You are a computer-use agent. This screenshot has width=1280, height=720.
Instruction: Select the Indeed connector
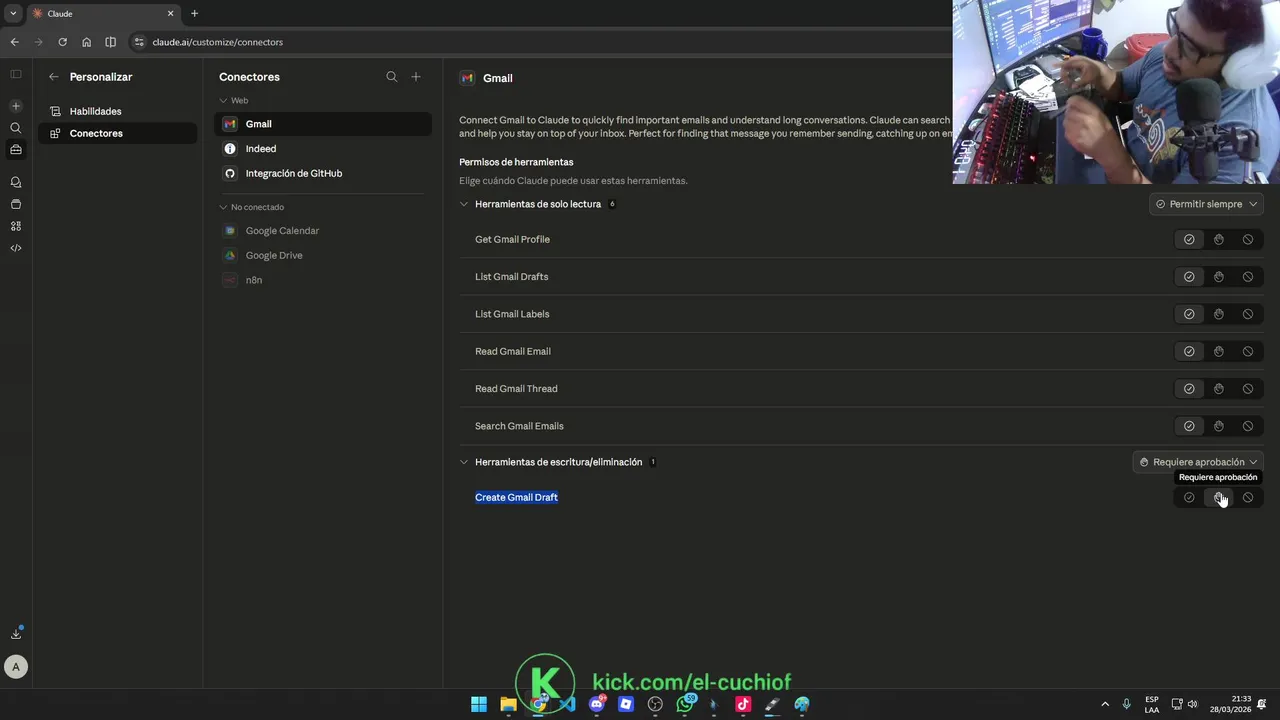click(323, 149)
